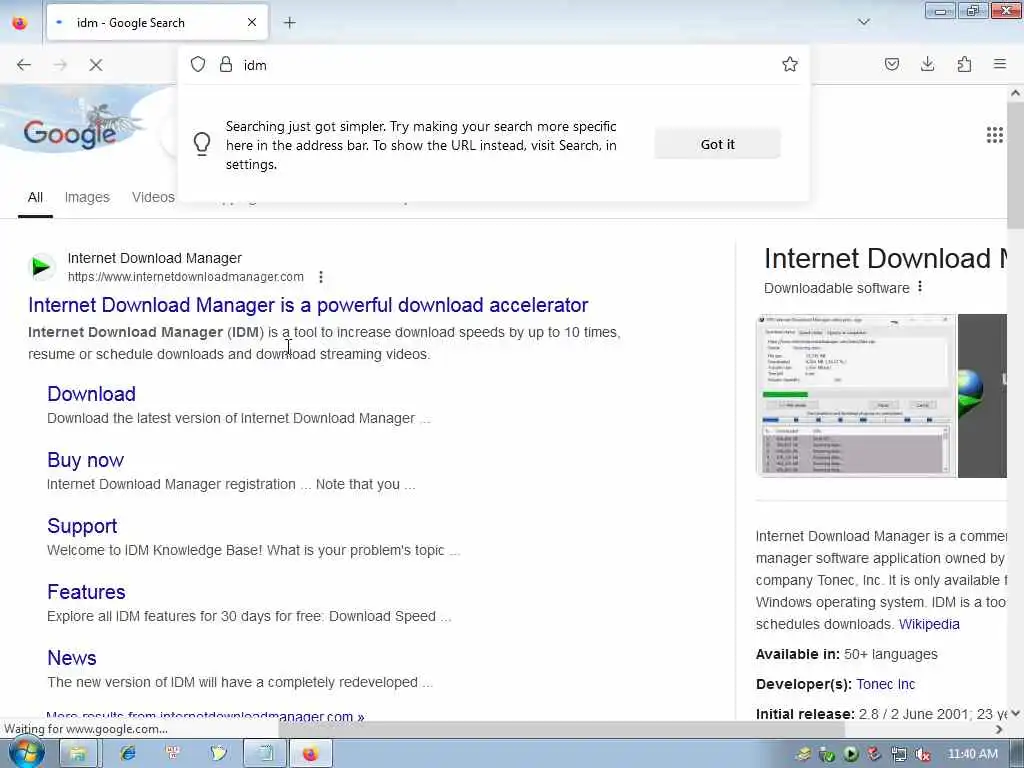The height and width of the screenshot is (768, 1024).
Task: Open the Download sitelink
Action: (x=91, y=394)
